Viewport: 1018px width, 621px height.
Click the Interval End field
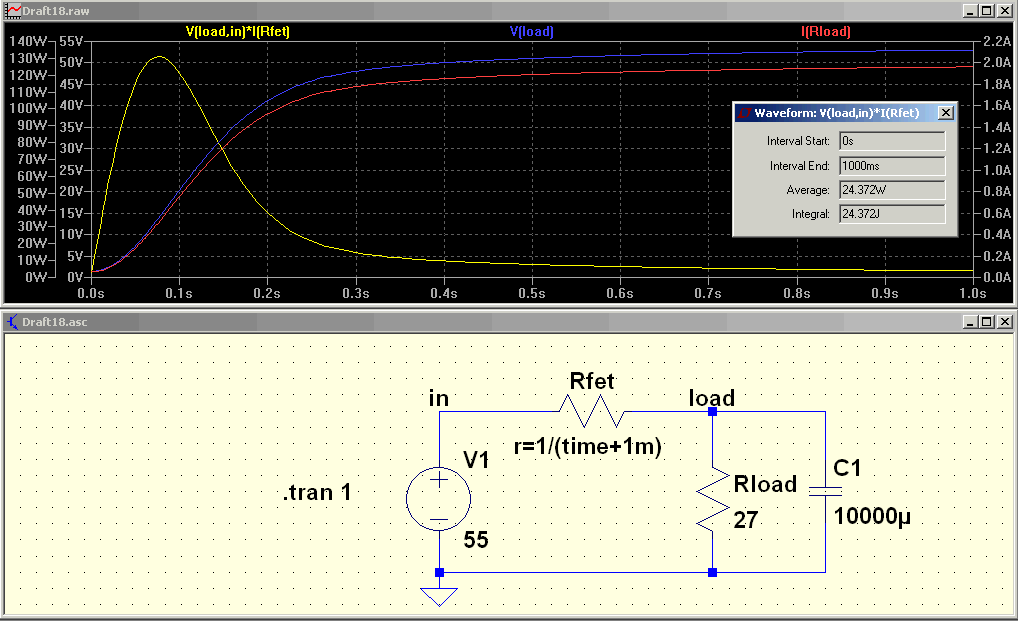pyautogui.click(x=892, y=165)
